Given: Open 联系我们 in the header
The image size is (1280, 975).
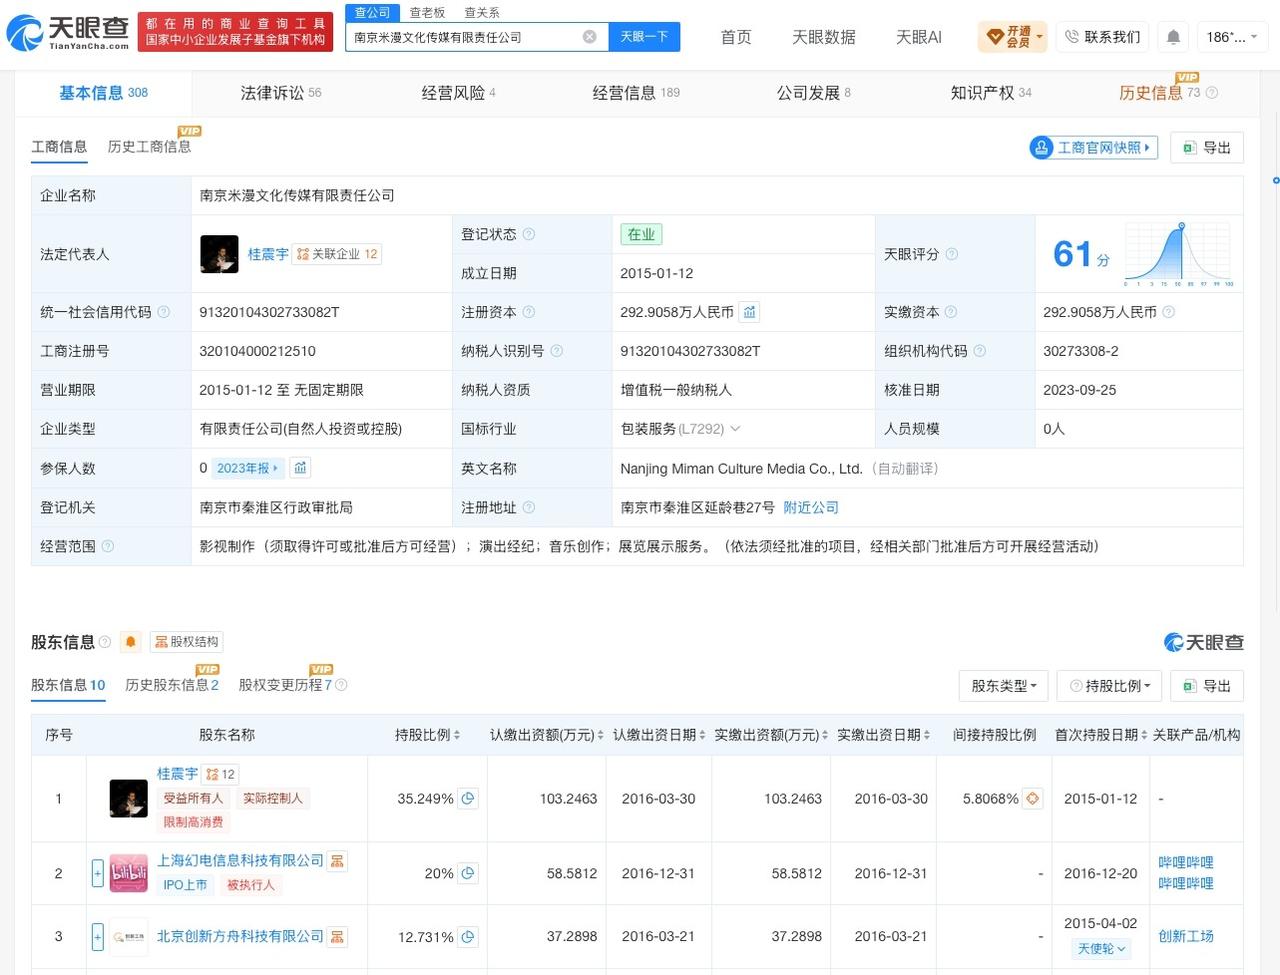Looking at the screenshot, I should click(1102, 37).
